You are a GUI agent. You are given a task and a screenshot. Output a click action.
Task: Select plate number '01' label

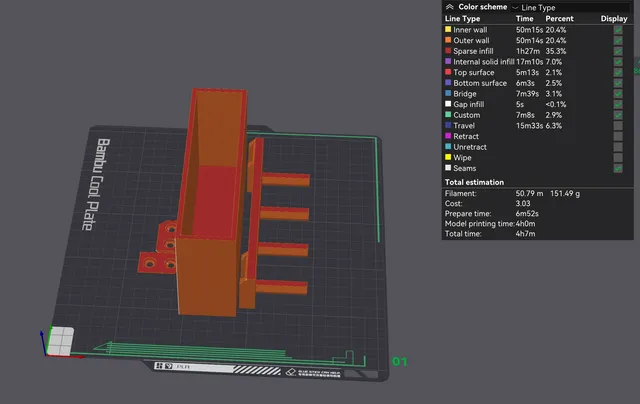click(400, 362)
